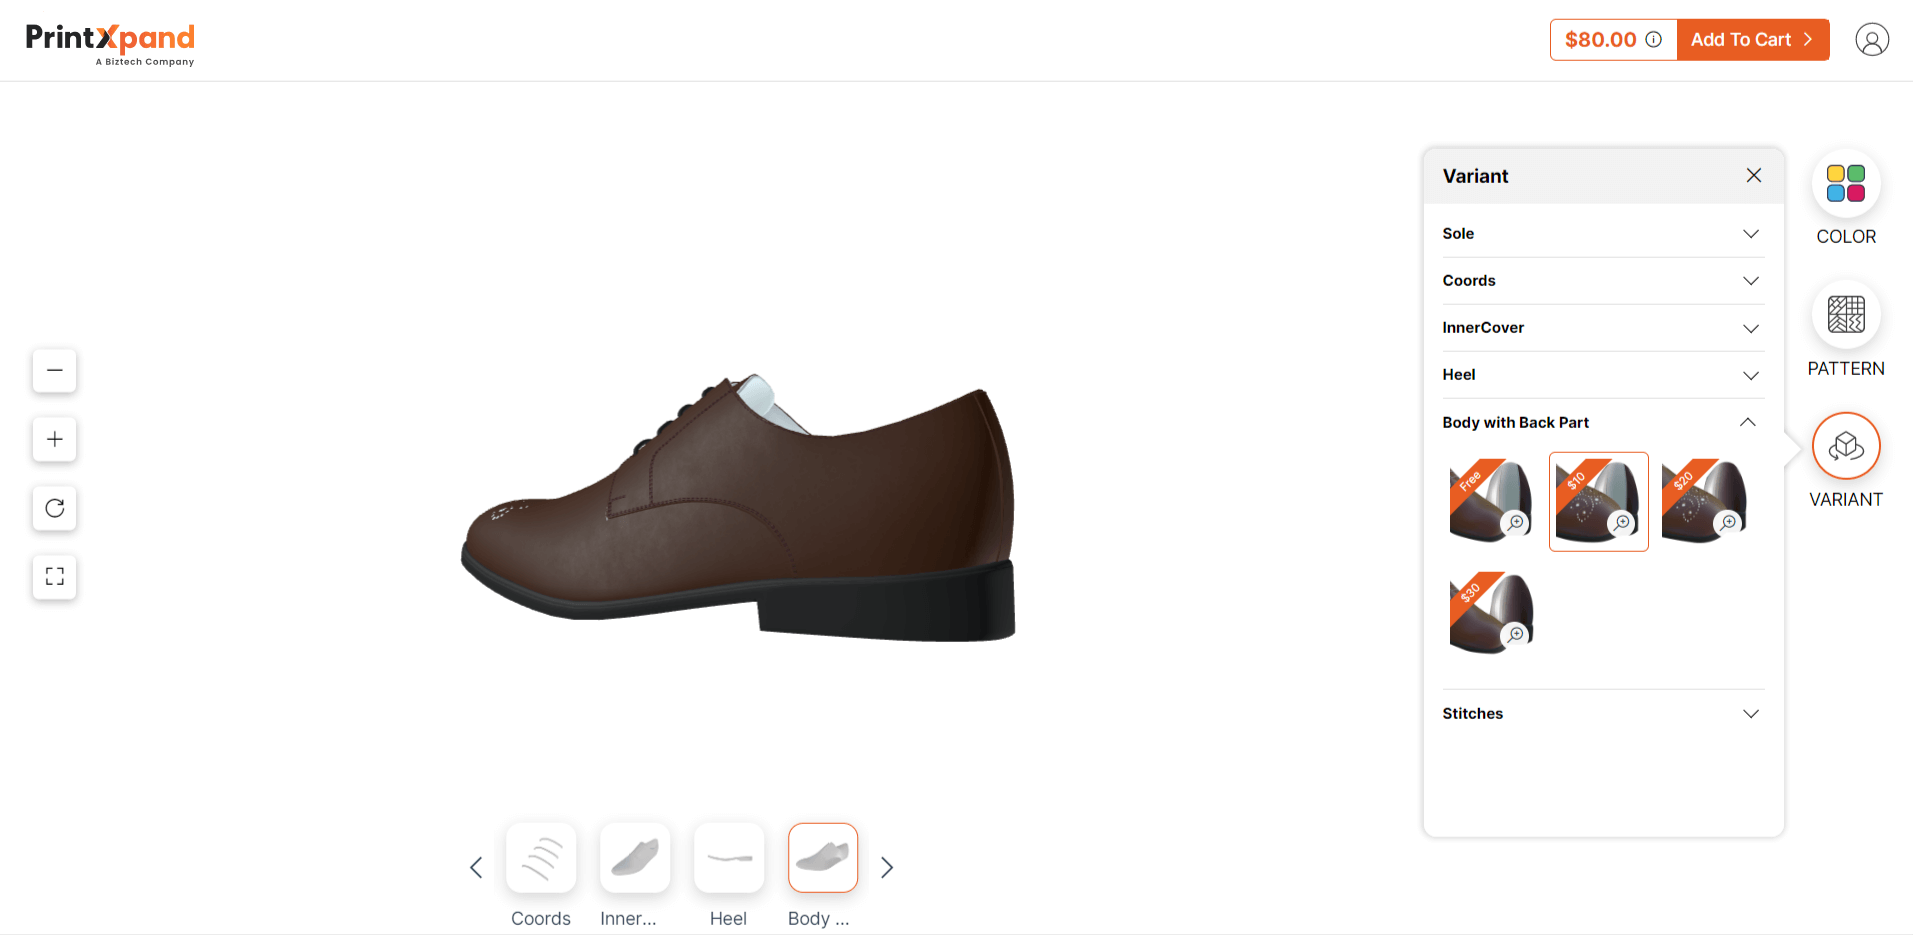Enter fullscreen view mode
1913x935 pixels.
[x=55, y=577]
